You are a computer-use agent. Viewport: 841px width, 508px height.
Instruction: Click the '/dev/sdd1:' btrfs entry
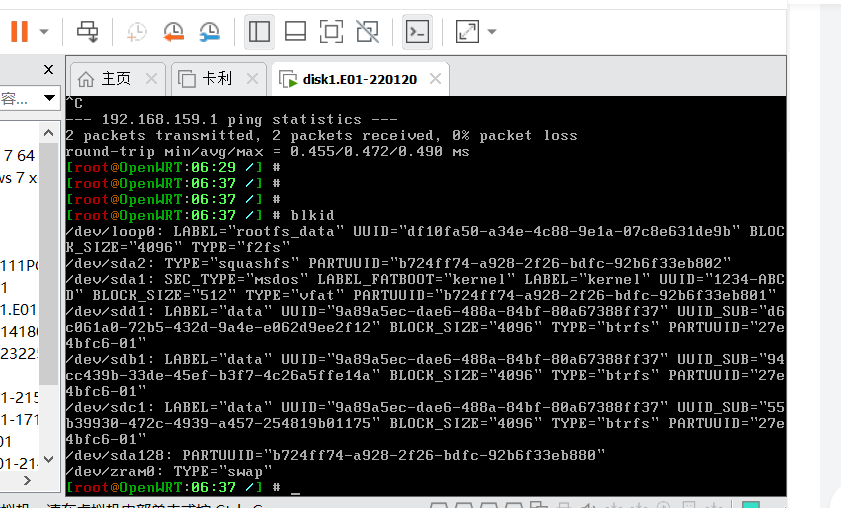click(x=425, y=327)
